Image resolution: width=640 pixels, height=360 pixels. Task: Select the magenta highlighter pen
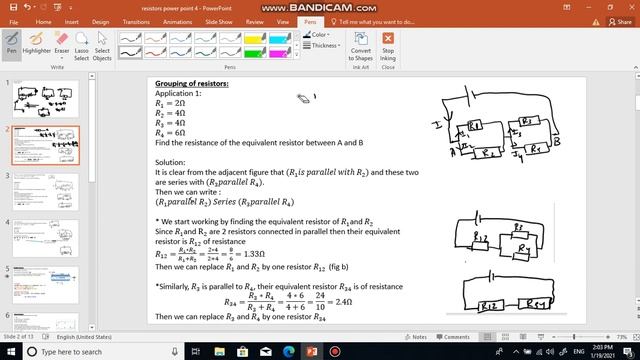pos(280,52)
